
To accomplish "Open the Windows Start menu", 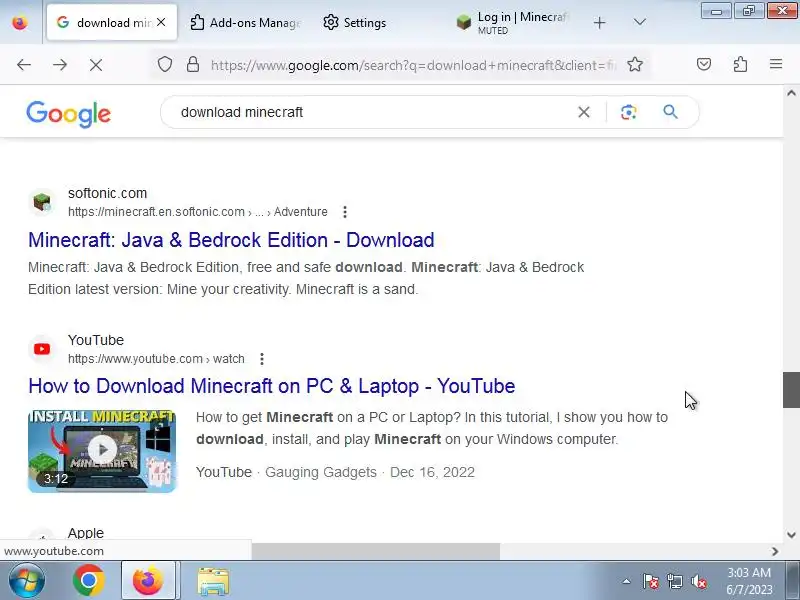I will coord(26,581).
